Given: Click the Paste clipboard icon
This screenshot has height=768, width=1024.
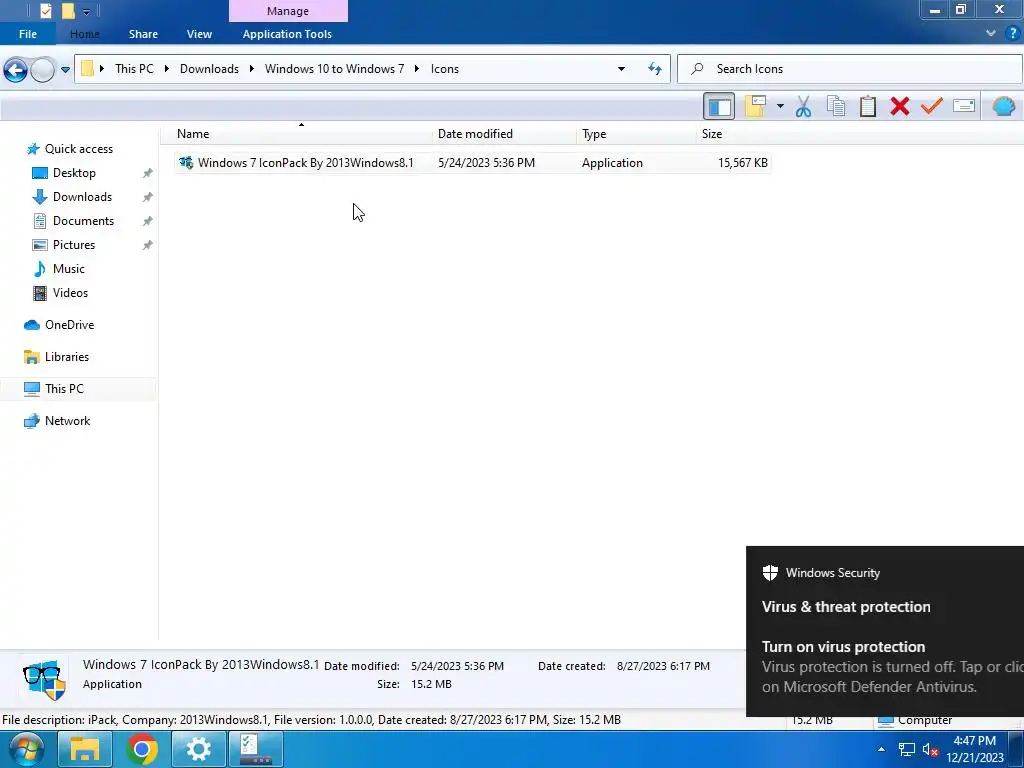Looking at the screenshot, I should (x=868, y=106).
